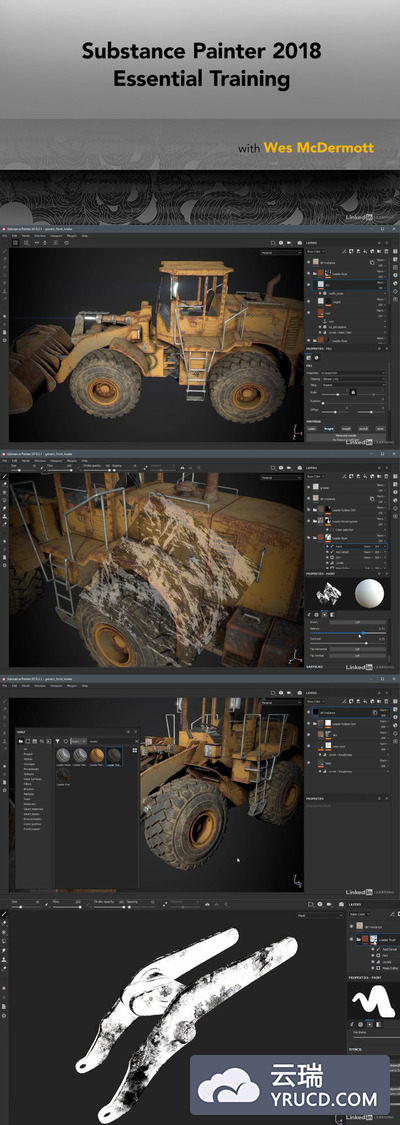The height and width of the screenshot is (1125, 400).
Task: Adjust the Flow slider in the mask-view screenshot
Action: [67, 907]
